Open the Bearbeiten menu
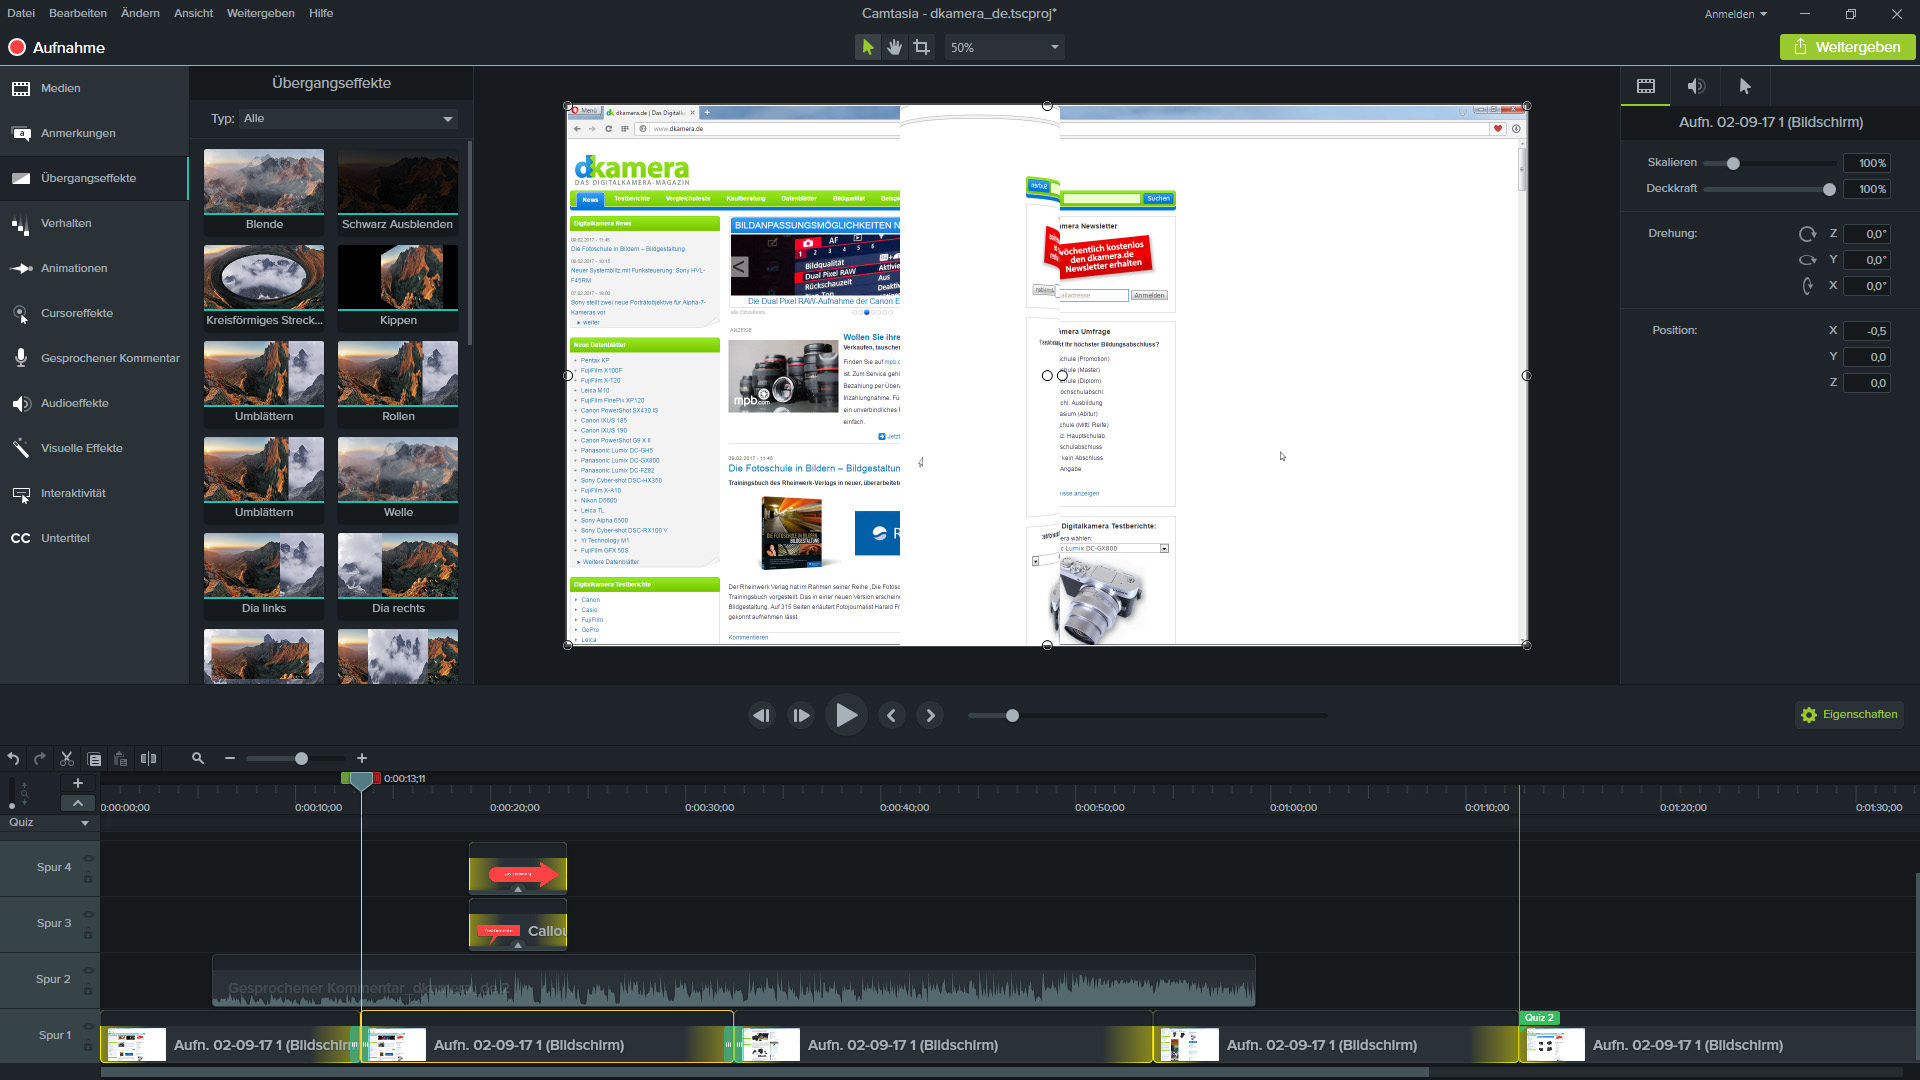1920x1080 pixels. pos(77,13)
